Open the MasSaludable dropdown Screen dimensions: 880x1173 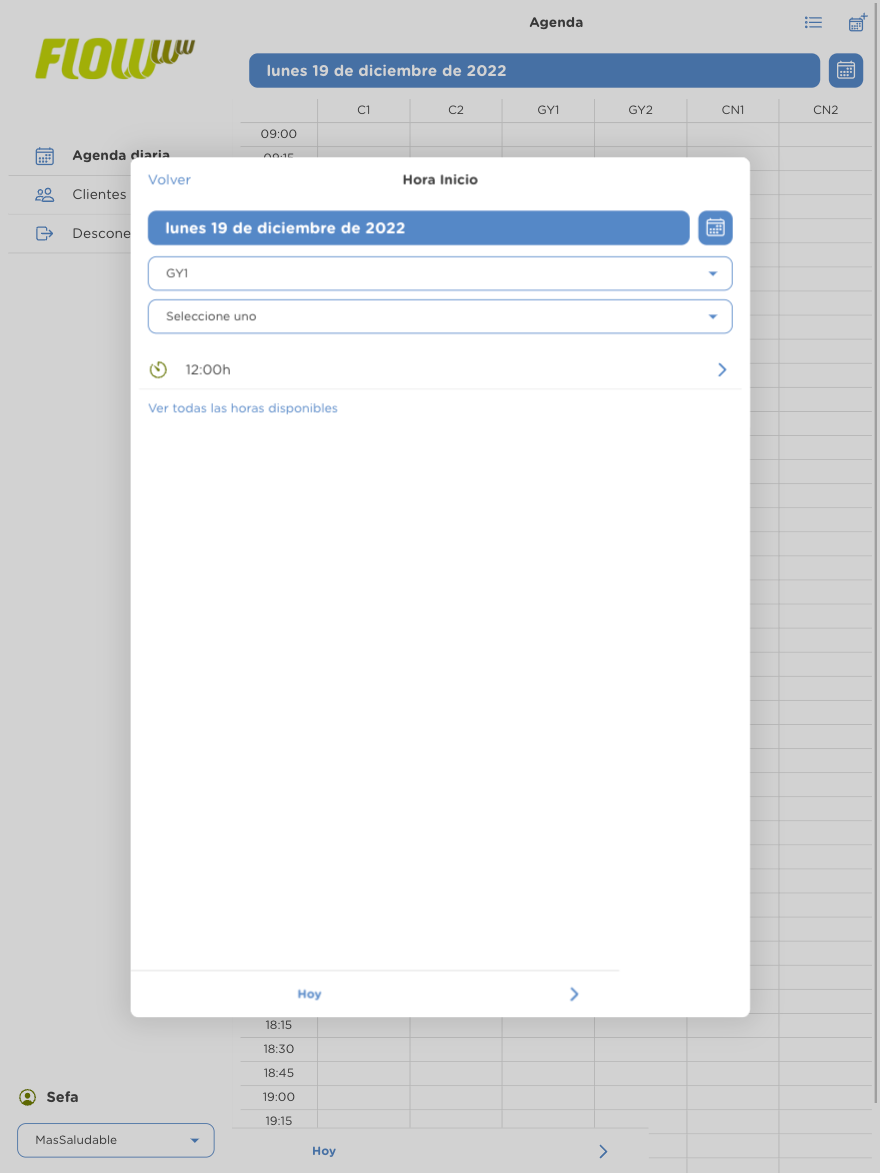coord(116,1140)
